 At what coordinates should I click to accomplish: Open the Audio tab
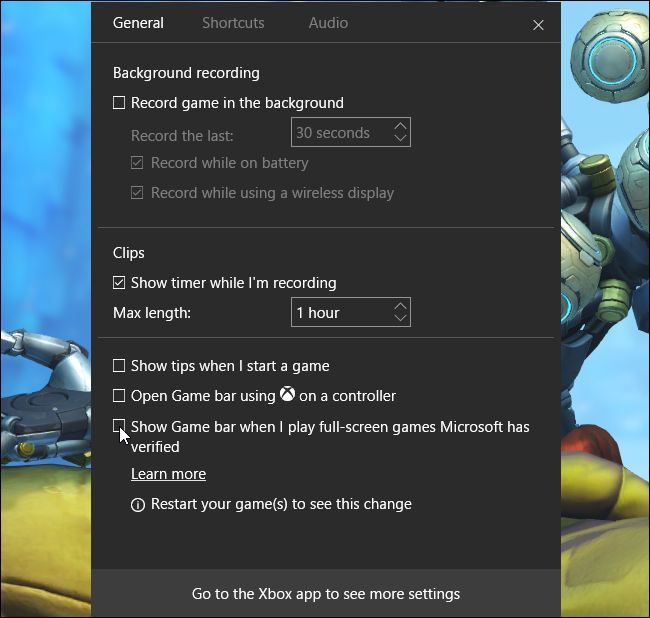point(328,23)
